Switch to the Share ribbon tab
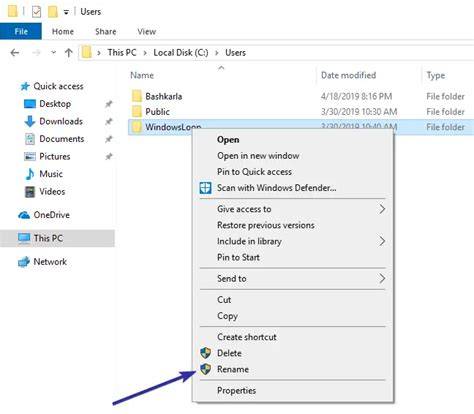The width and height of the screenshot is (474, 414). [x=106, y=31]
